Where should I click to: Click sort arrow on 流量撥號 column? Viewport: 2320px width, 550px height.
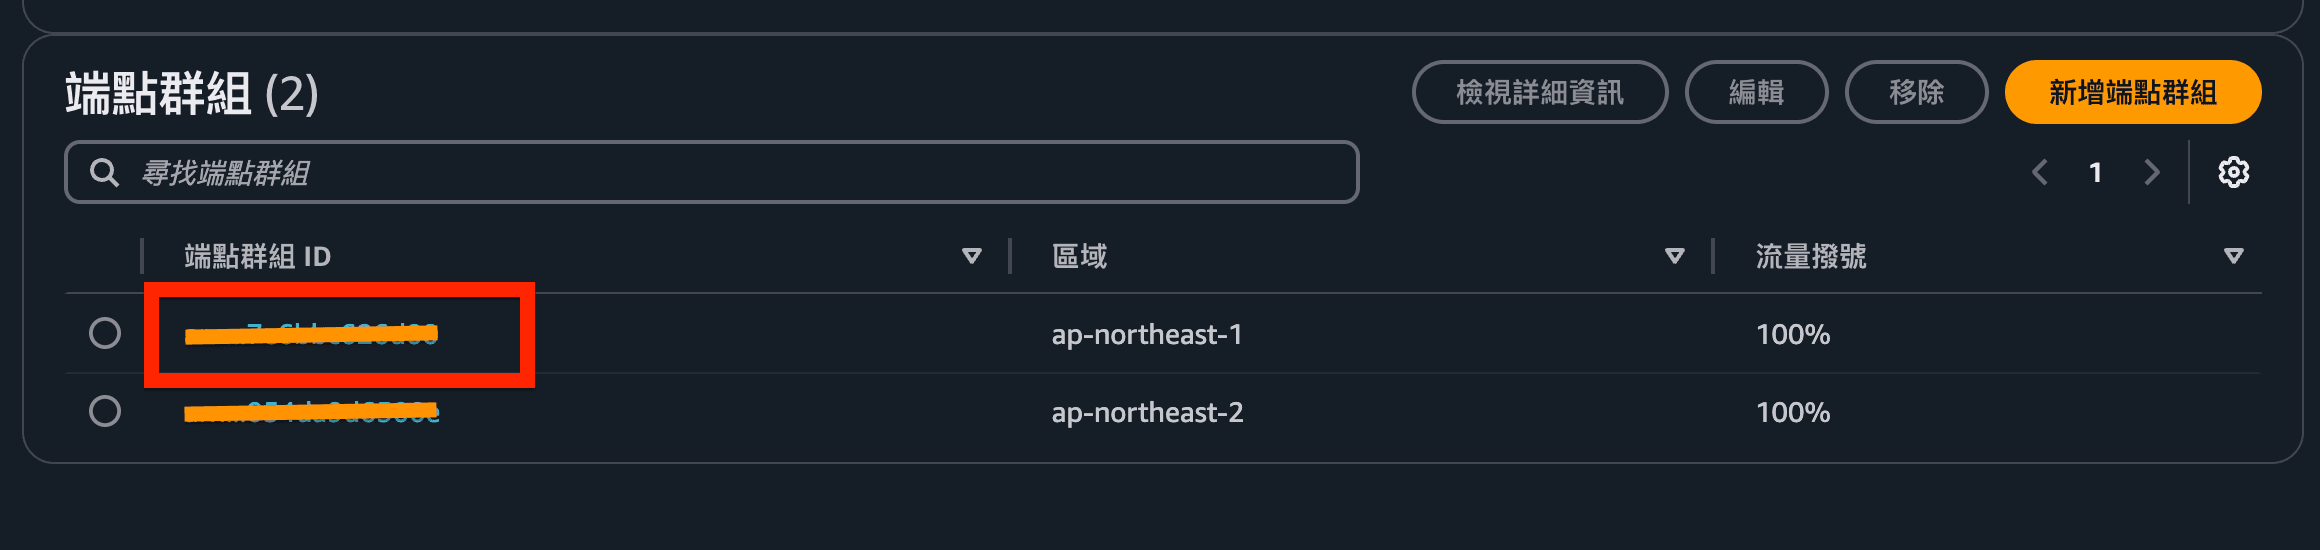tap(2233, 256)
